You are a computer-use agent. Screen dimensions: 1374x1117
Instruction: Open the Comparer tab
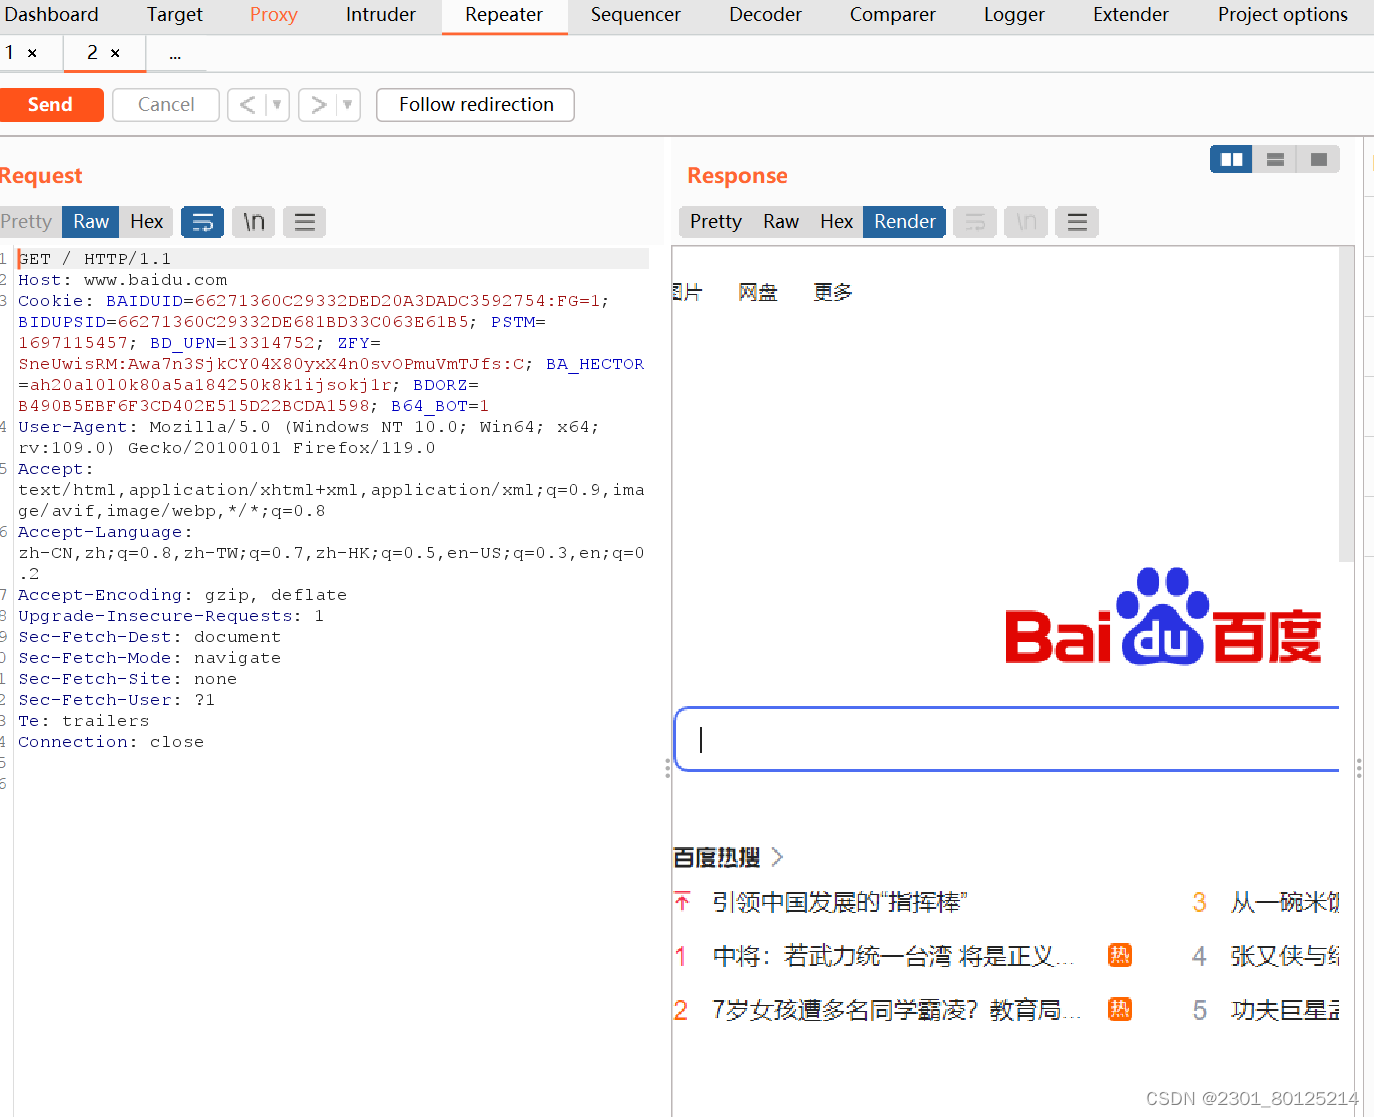point(893,15)
